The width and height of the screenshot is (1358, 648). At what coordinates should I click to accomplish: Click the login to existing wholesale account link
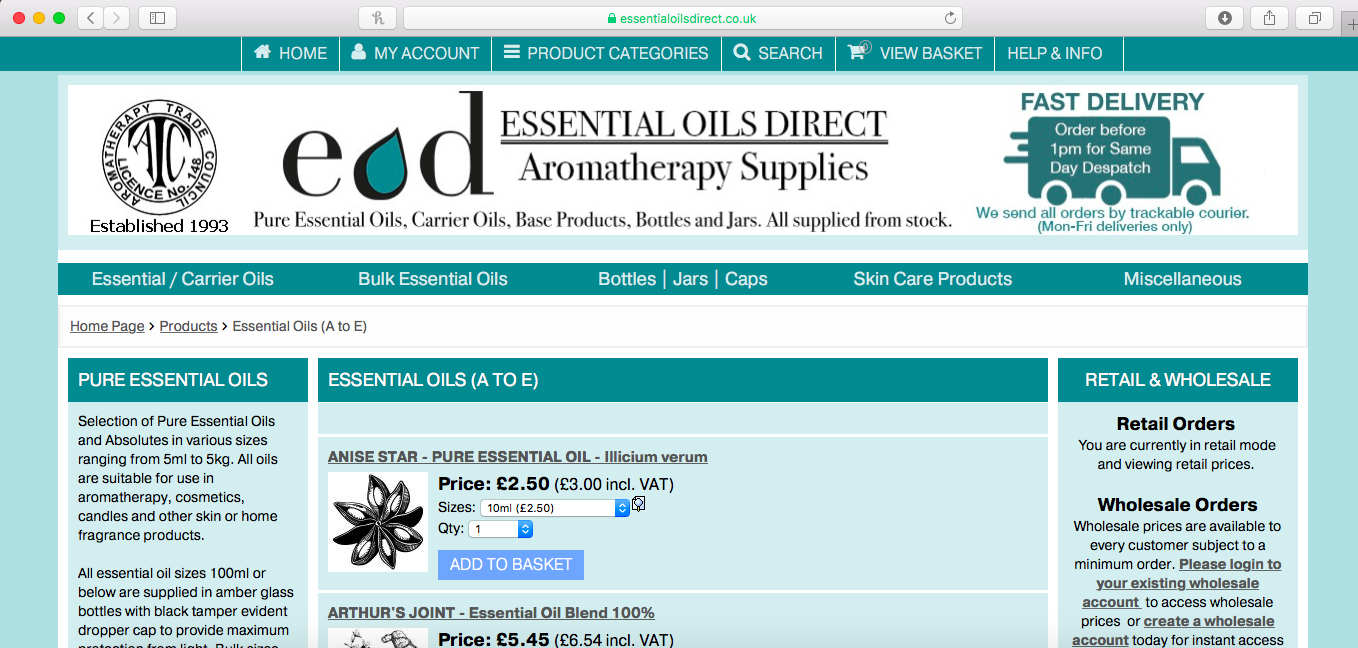coord(1181,583)
